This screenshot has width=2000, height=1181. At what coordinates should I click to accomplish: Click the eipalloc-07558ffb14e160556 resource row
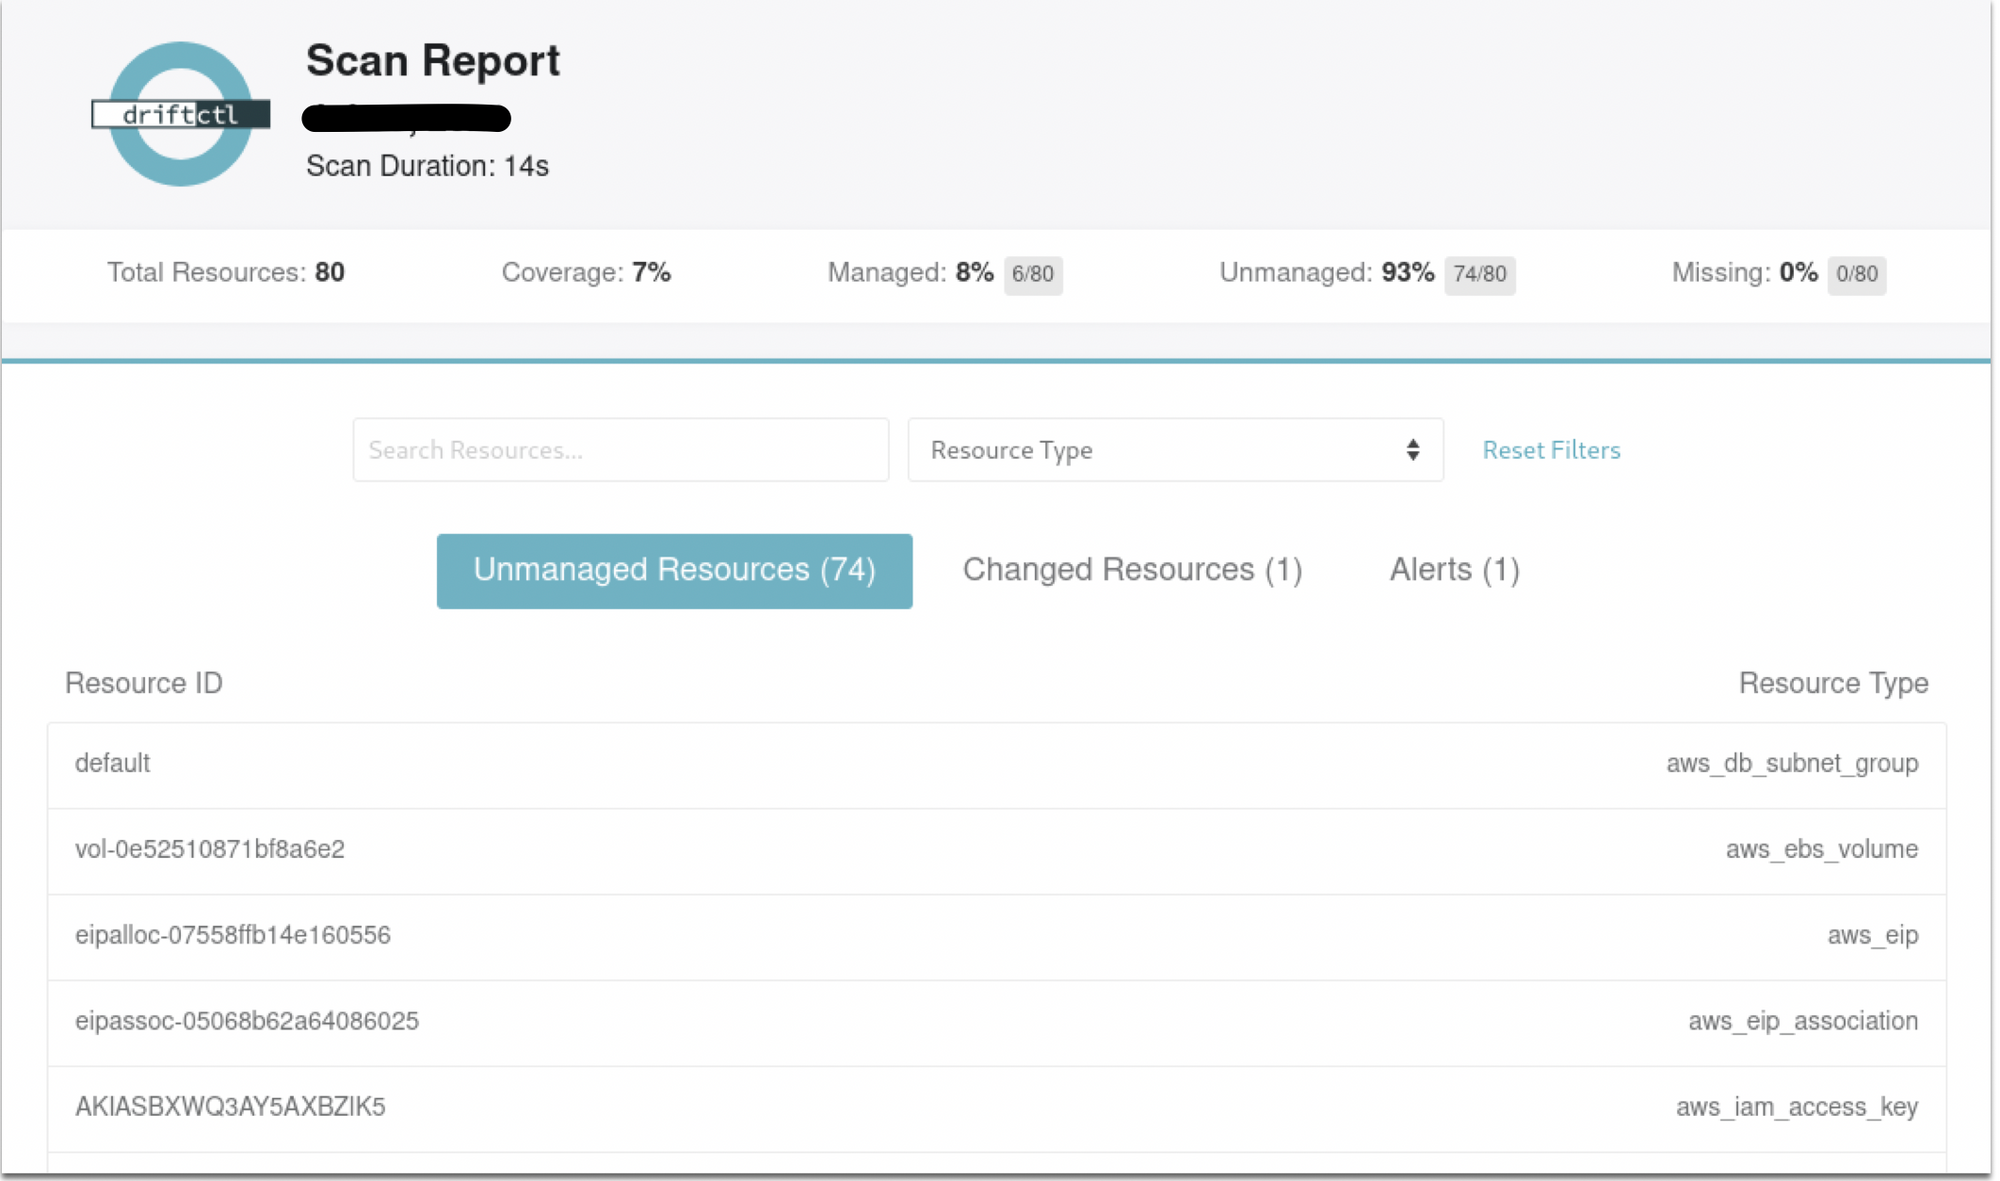pyautogui.click(x=996, y=936)
